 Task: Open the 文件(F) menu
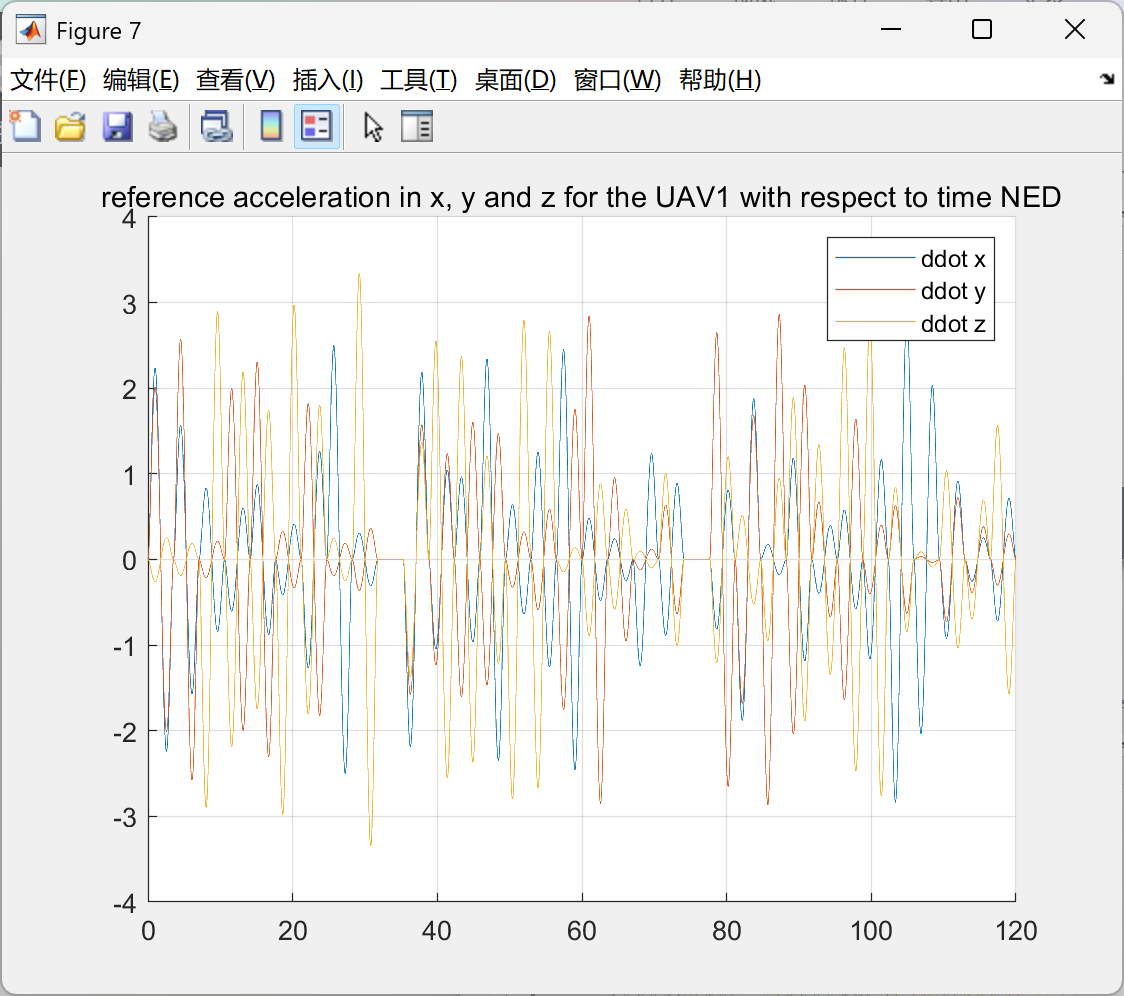[x=48, y=80]
